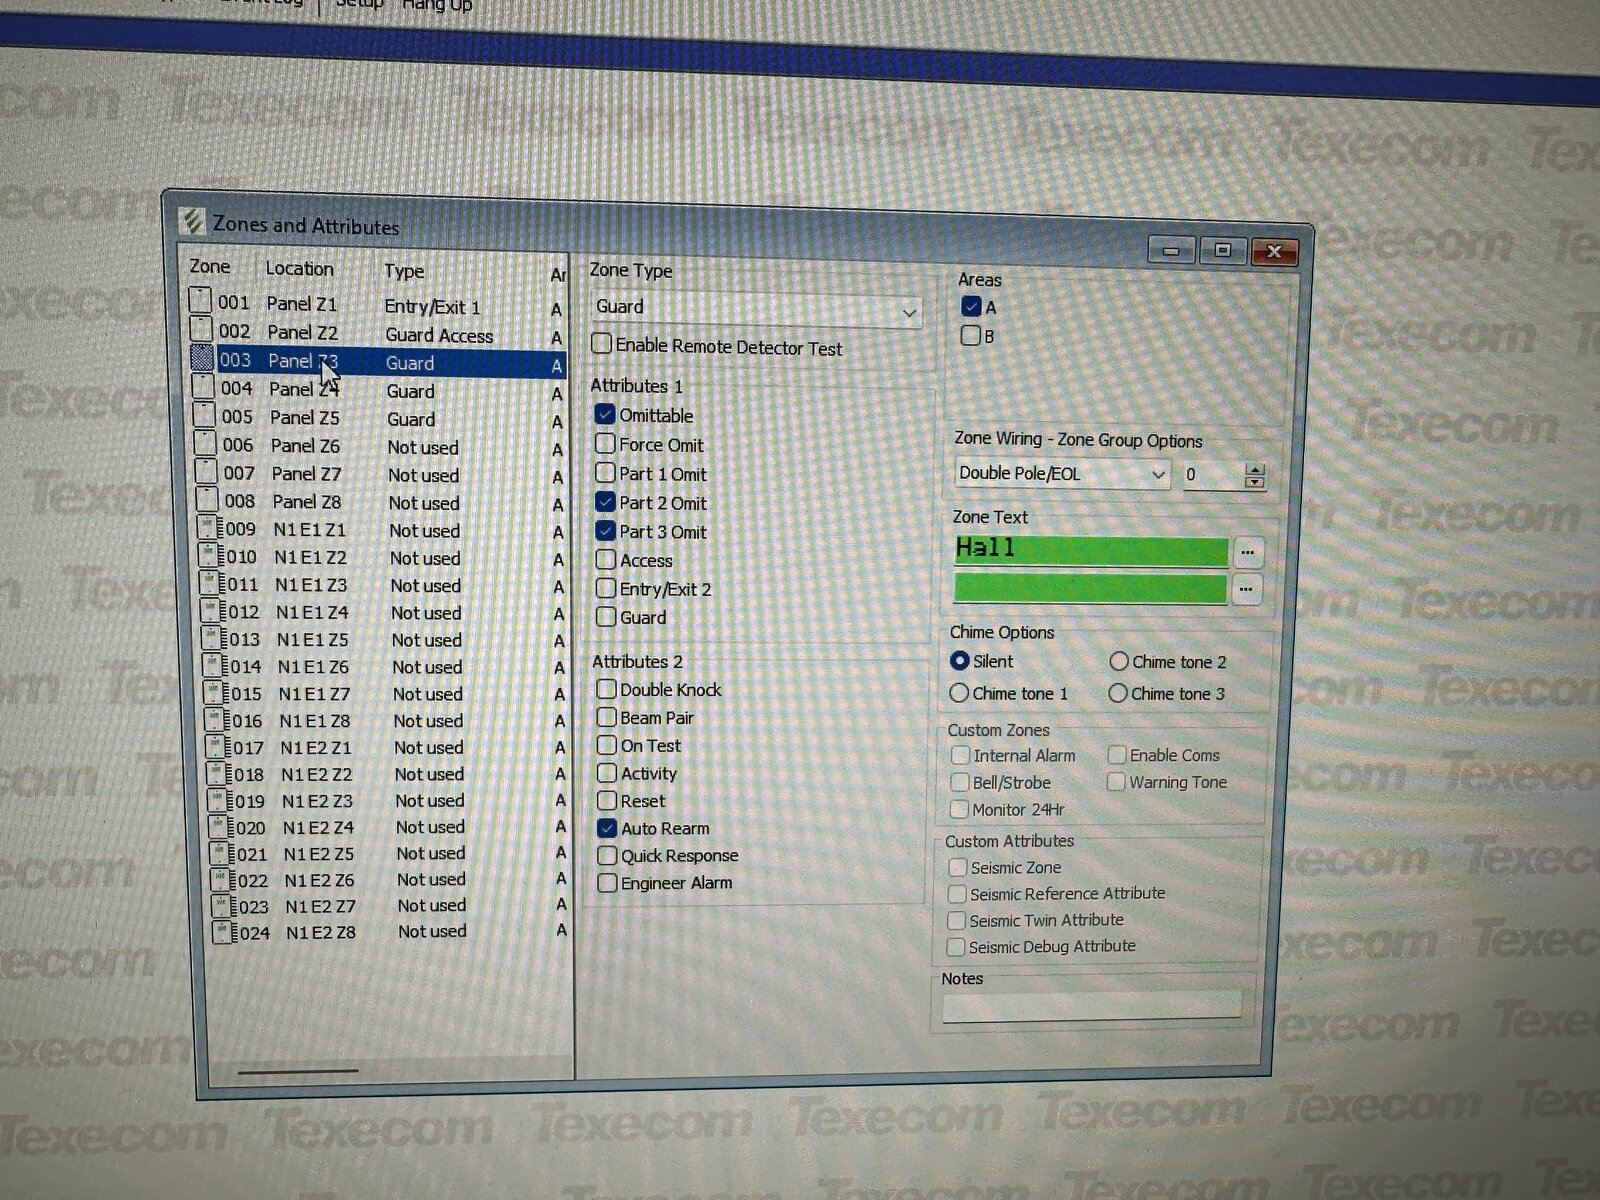The height and width of the screenshot is (1200, 1600).
Task: Uncheck the Auto Rearm attribute
Action: coord(607,828)
